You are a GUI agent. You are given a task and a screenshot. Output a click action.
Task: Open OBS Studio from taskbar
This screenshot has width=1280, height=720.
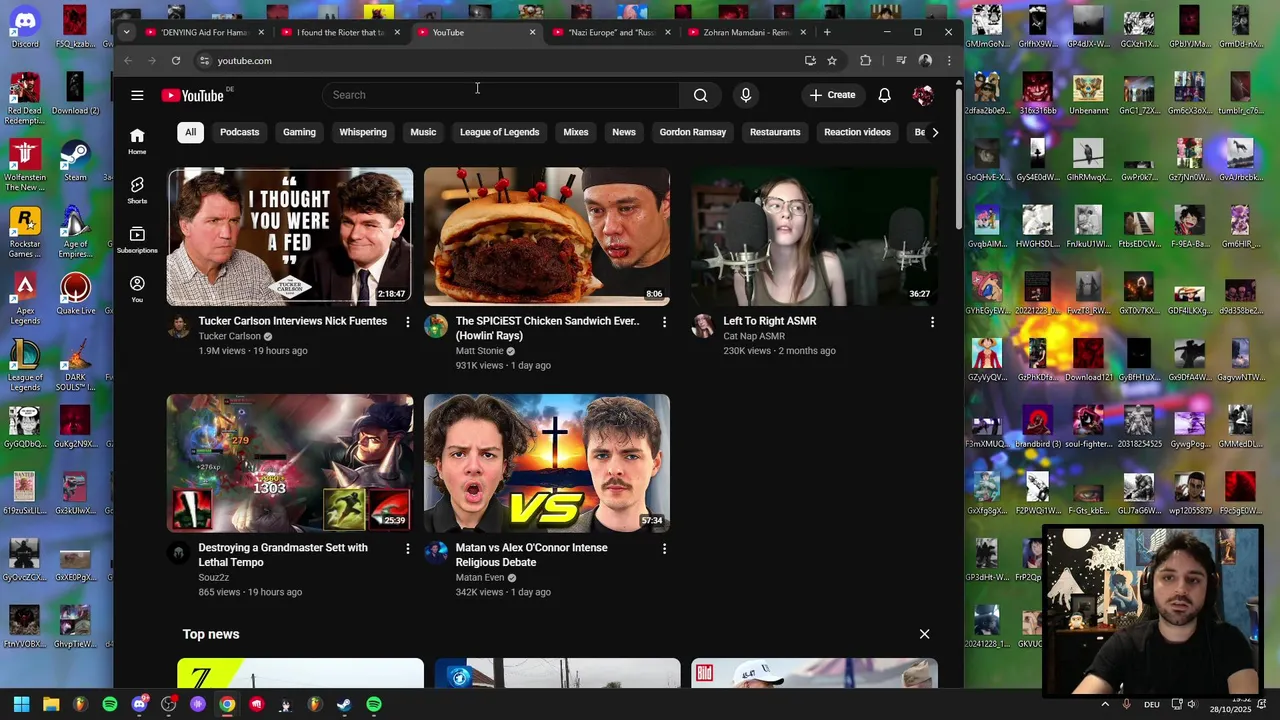[x=168, y=704]
